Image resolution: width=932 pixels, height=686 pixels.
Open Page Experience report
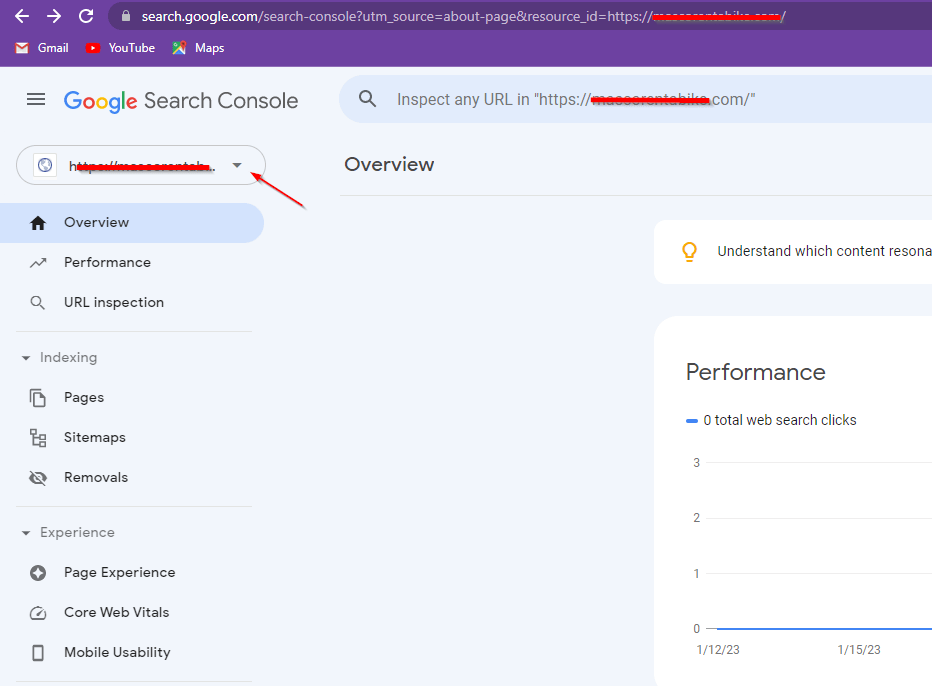click(119, 572)
